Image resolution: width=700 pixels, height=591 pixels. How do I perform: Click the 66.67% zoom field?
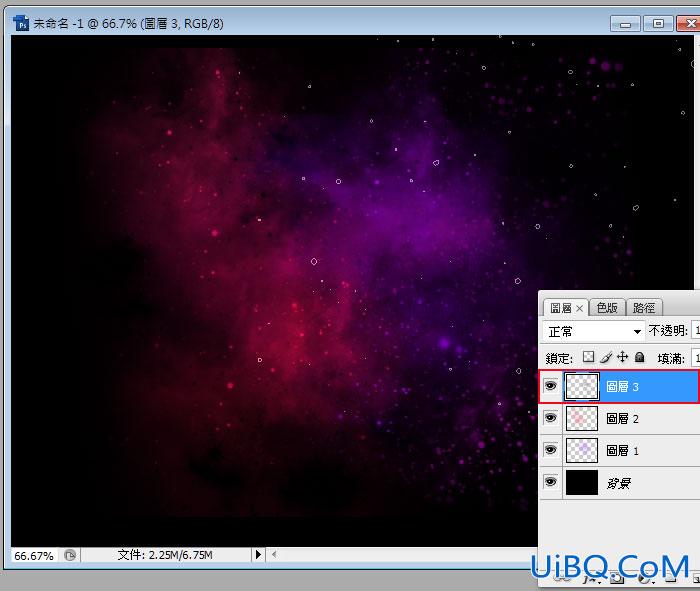34,556
